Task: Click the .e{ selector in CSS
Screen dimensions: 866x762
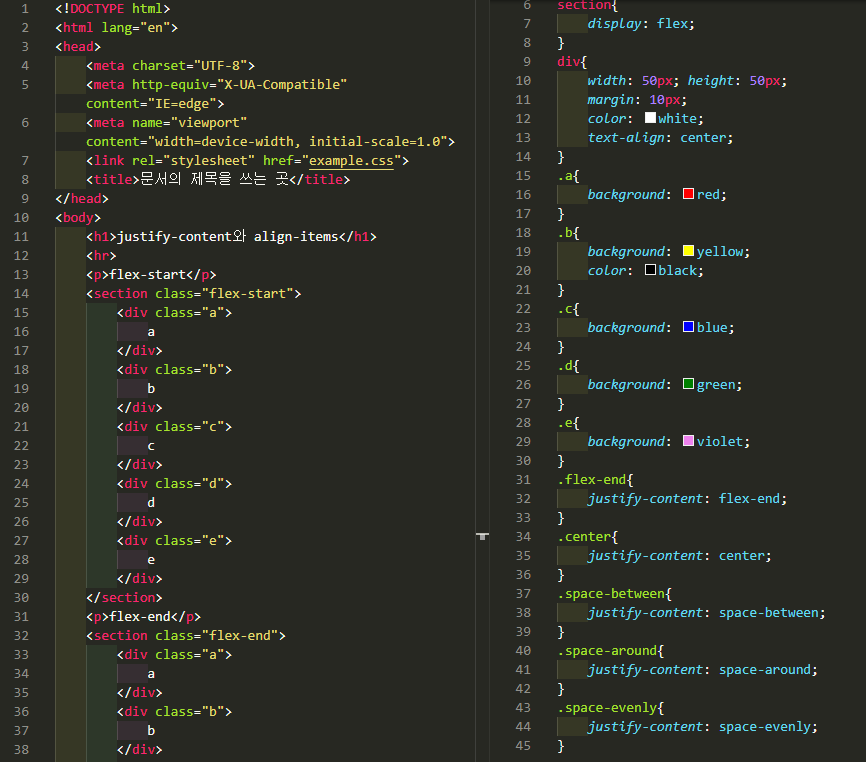Action: click(568, 422)
